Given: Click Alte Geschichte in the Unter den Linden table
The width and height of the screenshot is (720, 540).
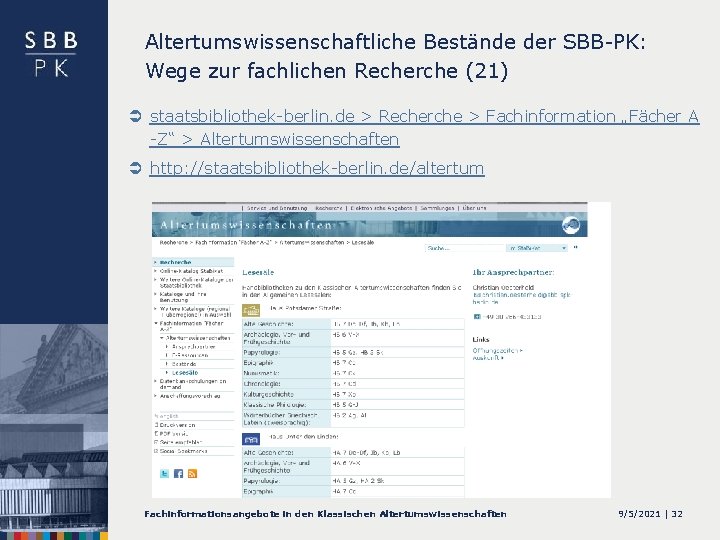Looking at the screenshot, I should point(268,452).
